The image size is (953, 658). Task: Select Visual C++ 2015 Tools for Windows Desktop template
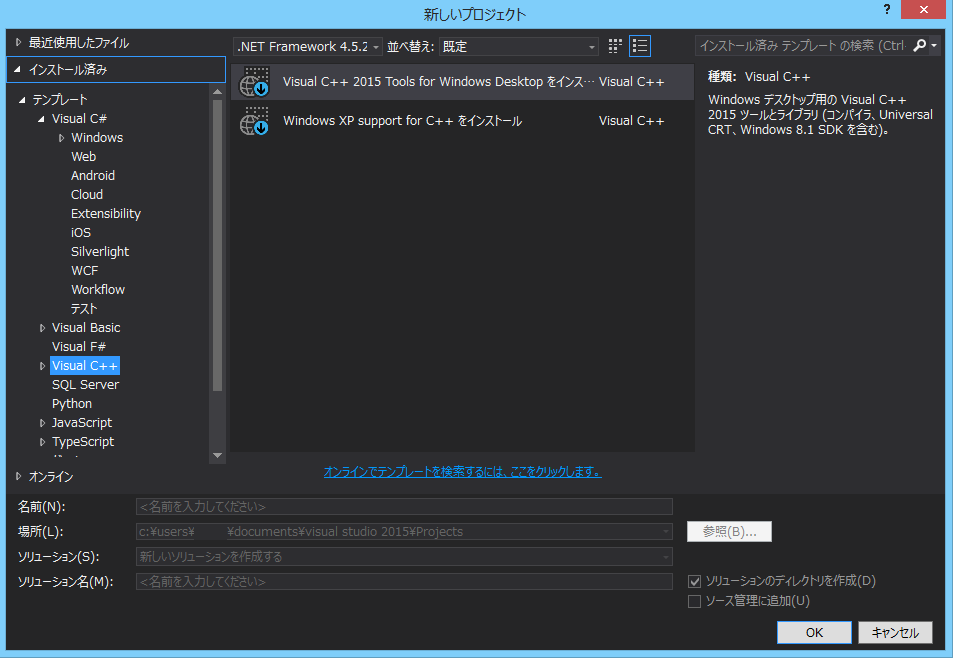[x=462, y=82]
